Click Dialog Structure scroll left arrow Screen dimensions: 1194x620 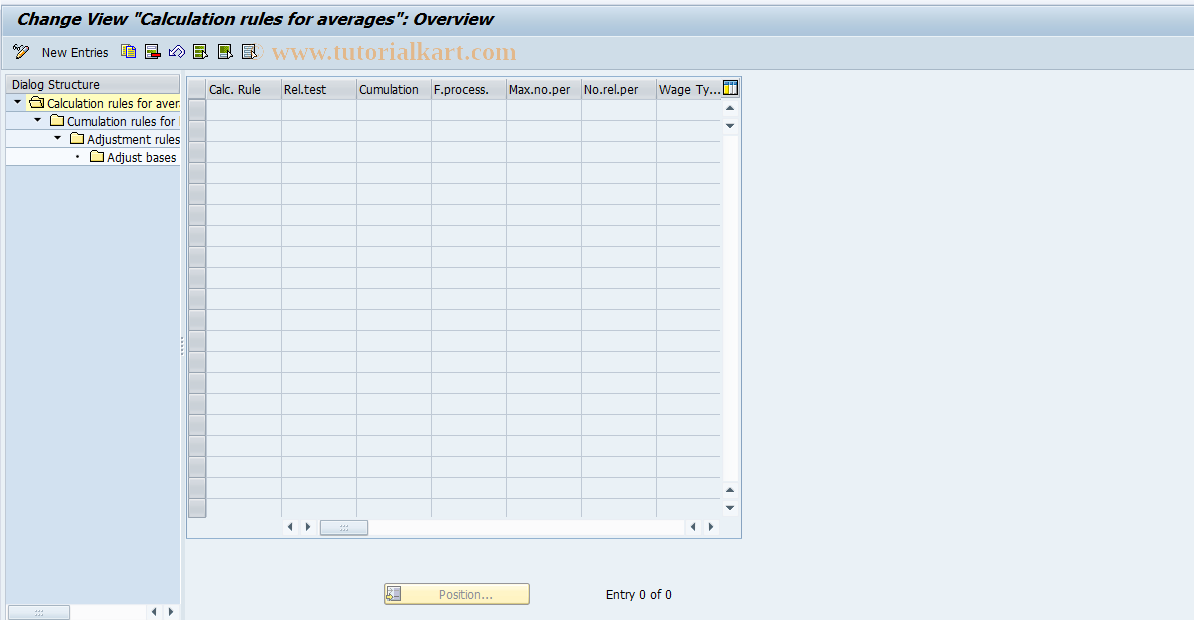point(154,612)
